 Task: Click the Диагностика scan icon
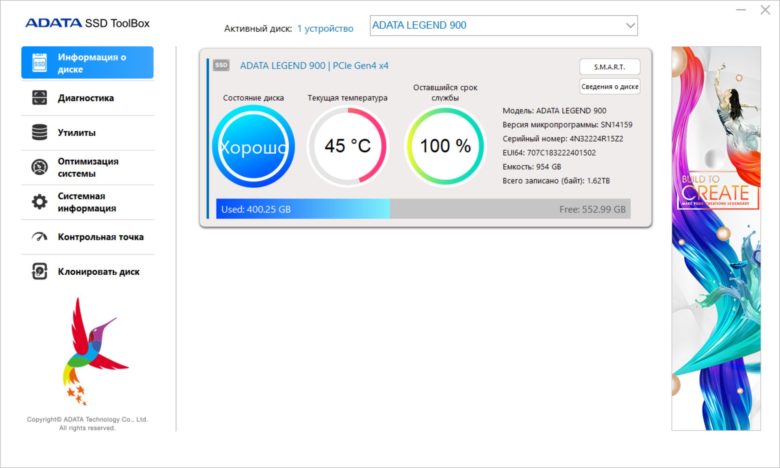[x=39, y=97]
